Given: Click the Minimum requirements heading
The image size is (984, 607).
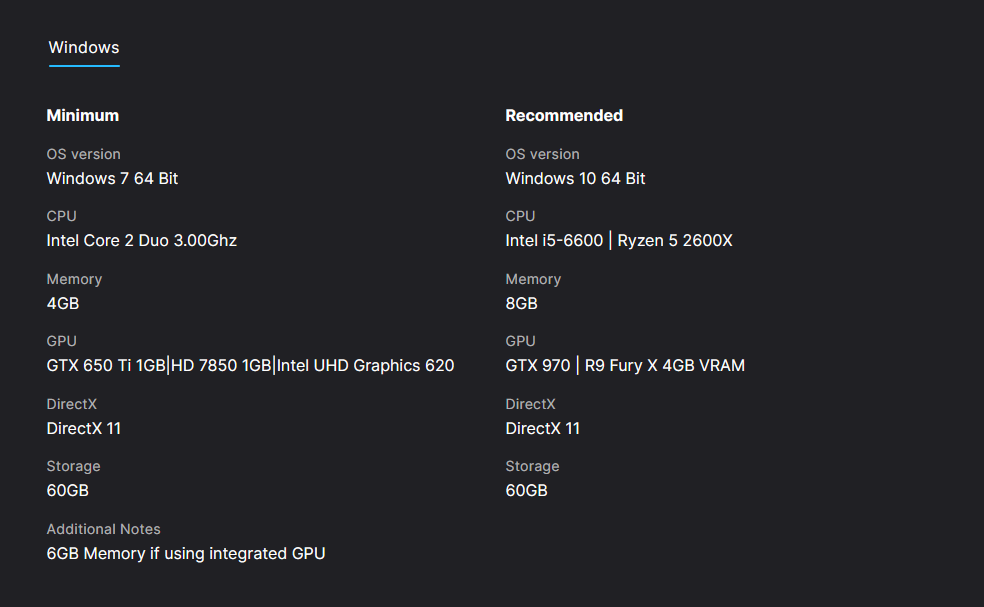Looking at the screenshot, I should [83, 116].
